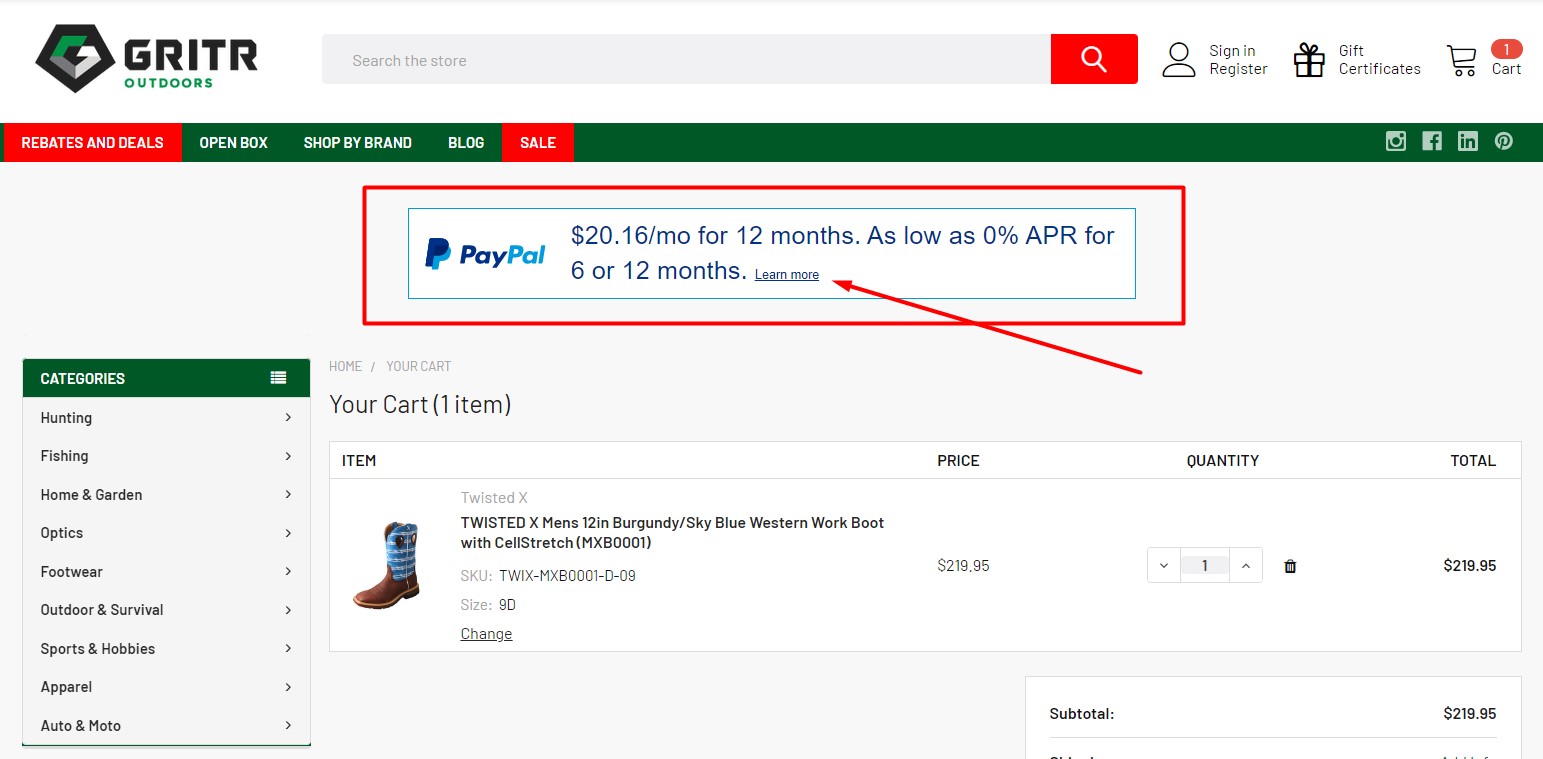Open Rebates and Deals menu

click(92, 142)
